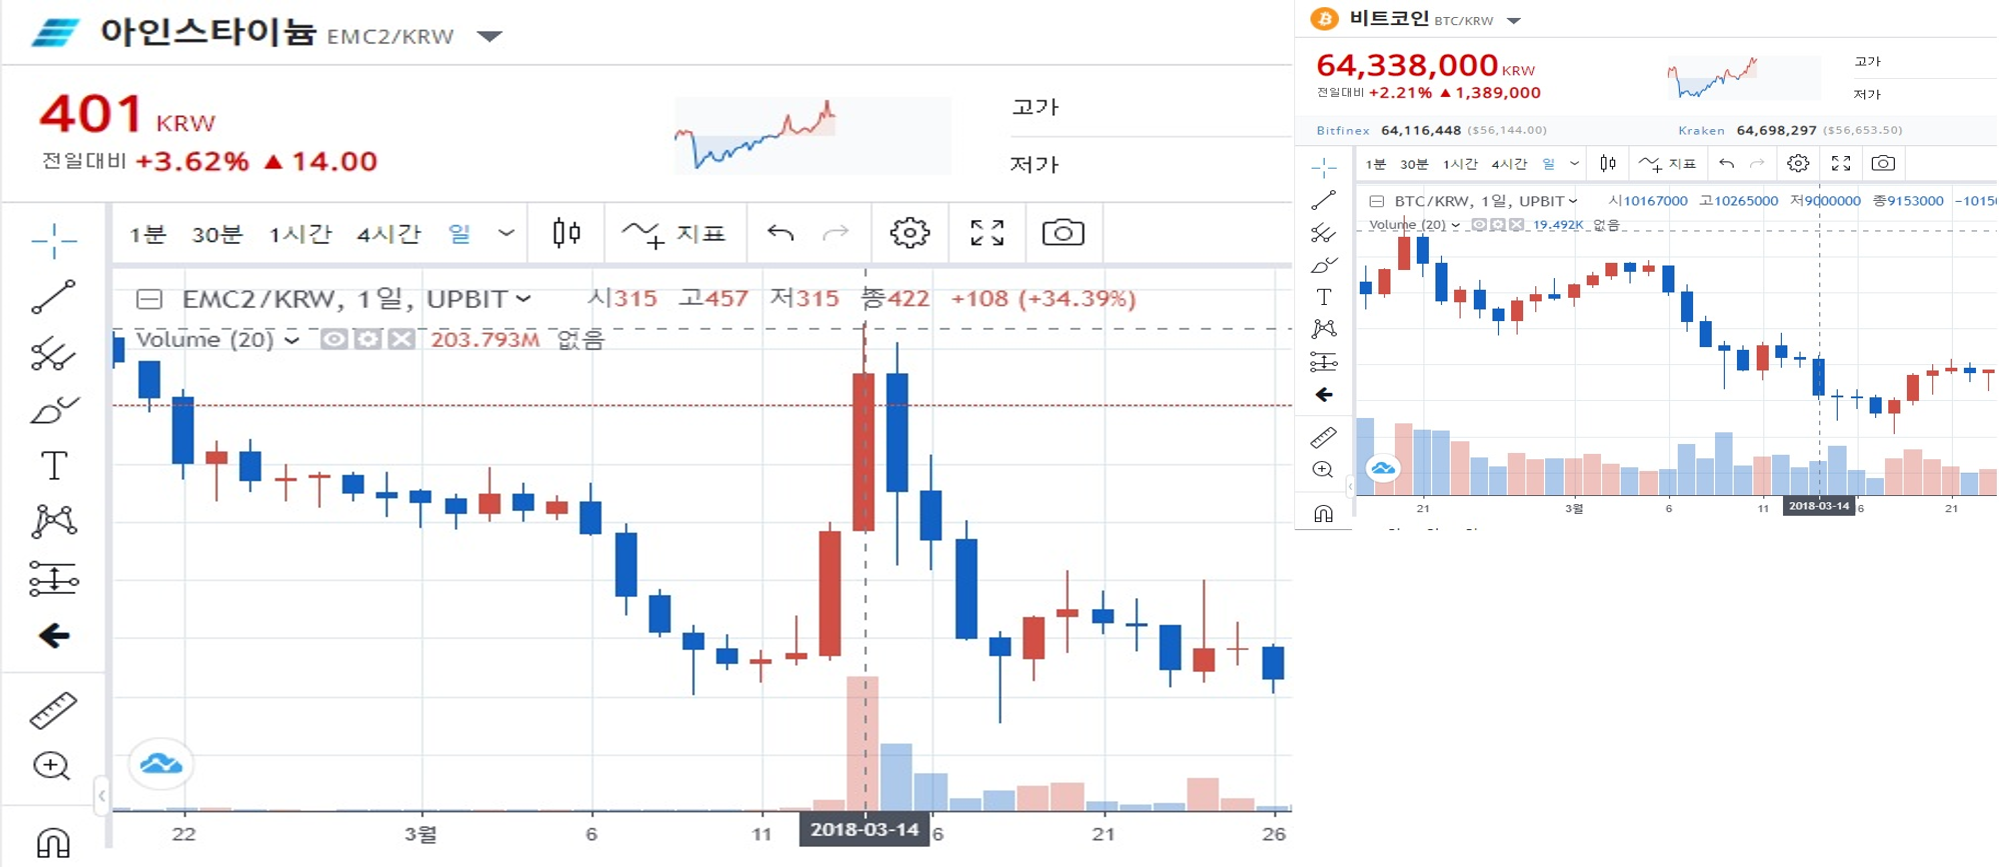Select the trend line tool in BTC chart
1999x867 pixels.
[x=1324, y=200]
